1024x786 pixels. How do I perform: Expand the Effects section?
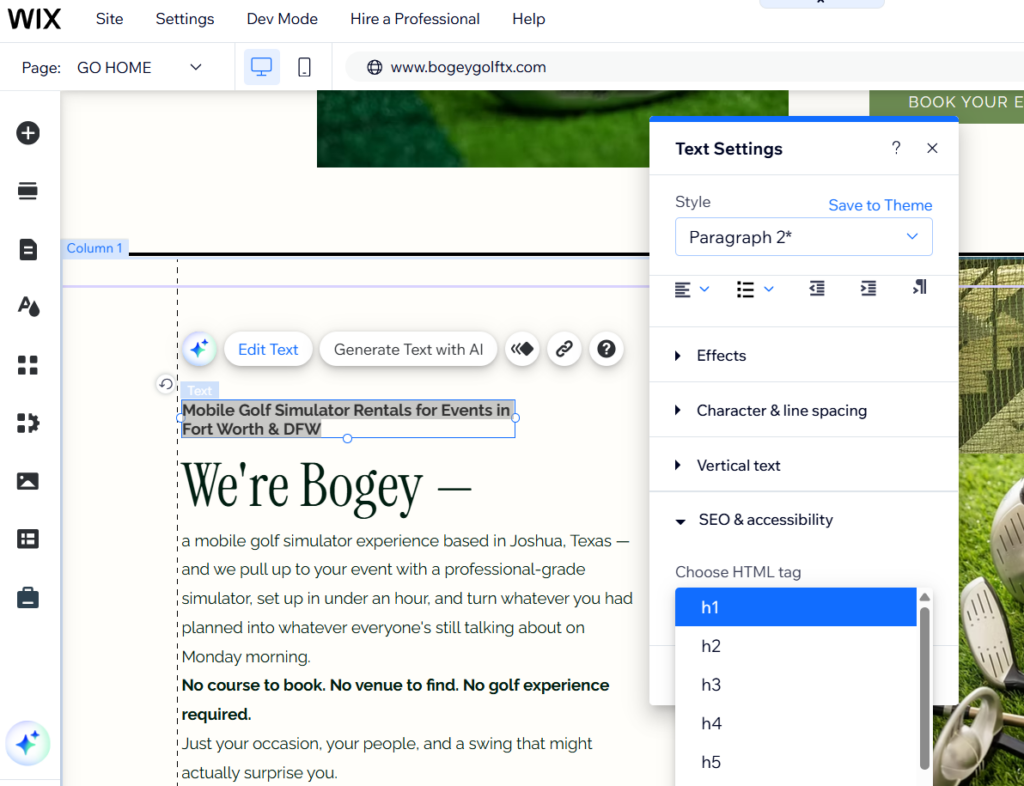pyautogui.click(x=720, y=355)
